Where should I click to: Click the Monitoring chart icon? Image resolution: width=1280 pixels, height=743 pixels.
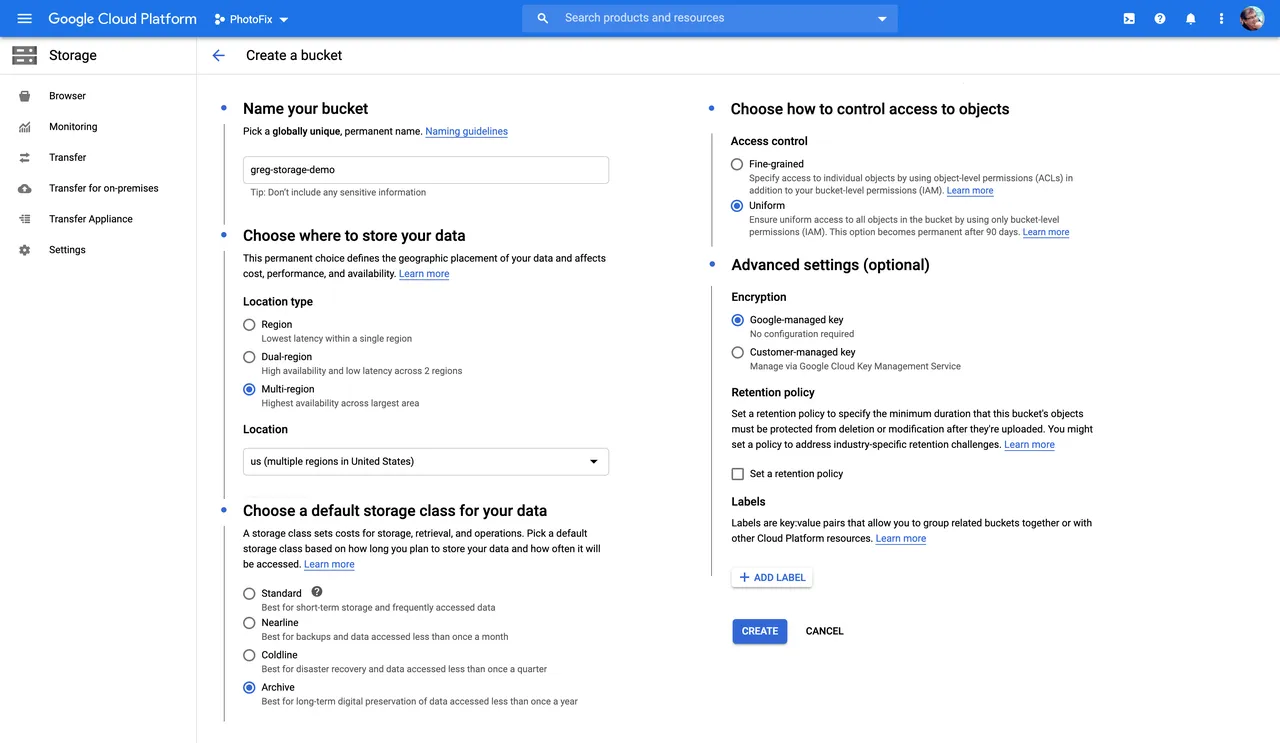(x=25, y=127)
